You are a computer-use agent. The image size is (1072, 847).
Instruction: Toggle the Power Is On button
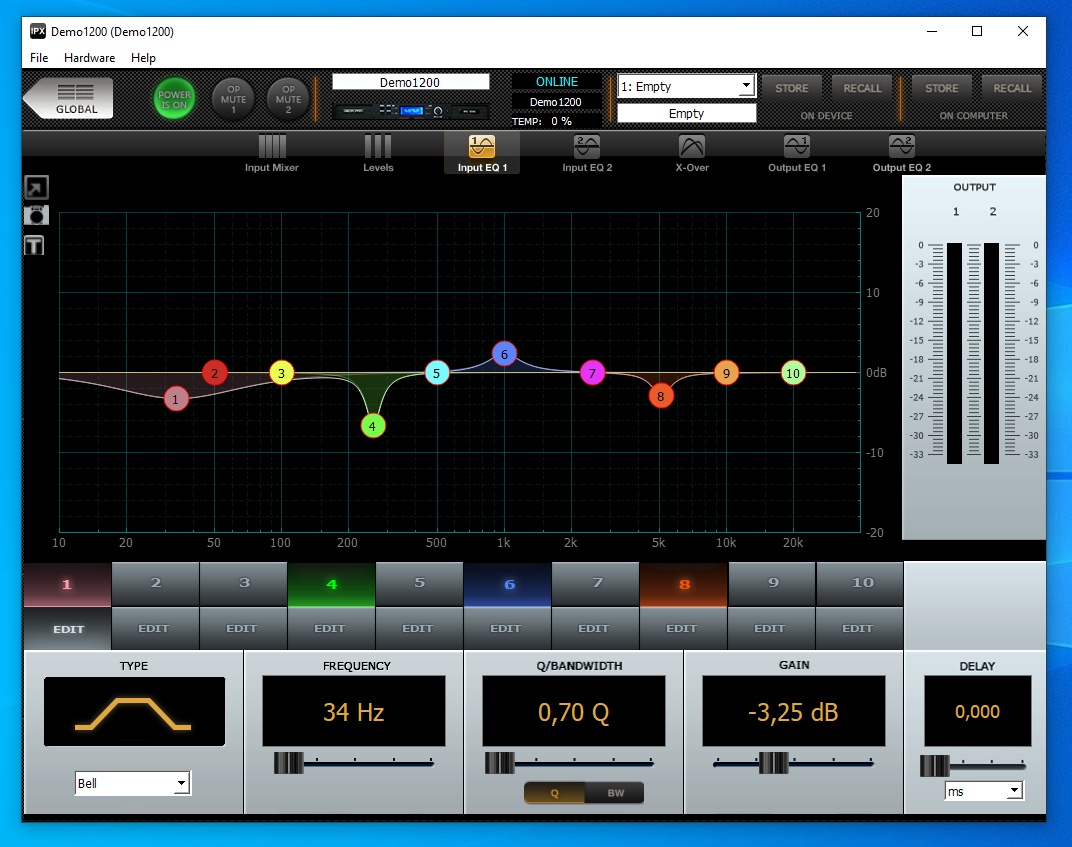pos(174,97)
